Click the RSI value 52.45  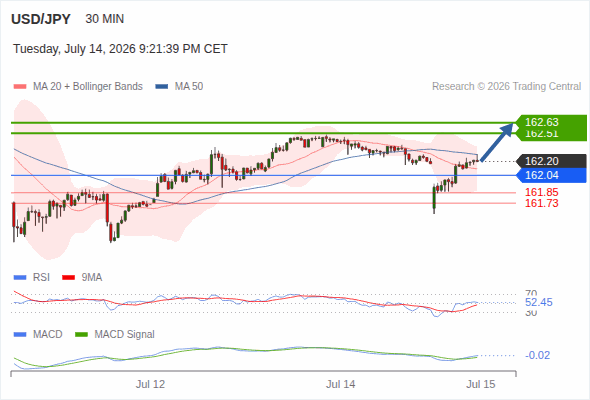[539, 303]
